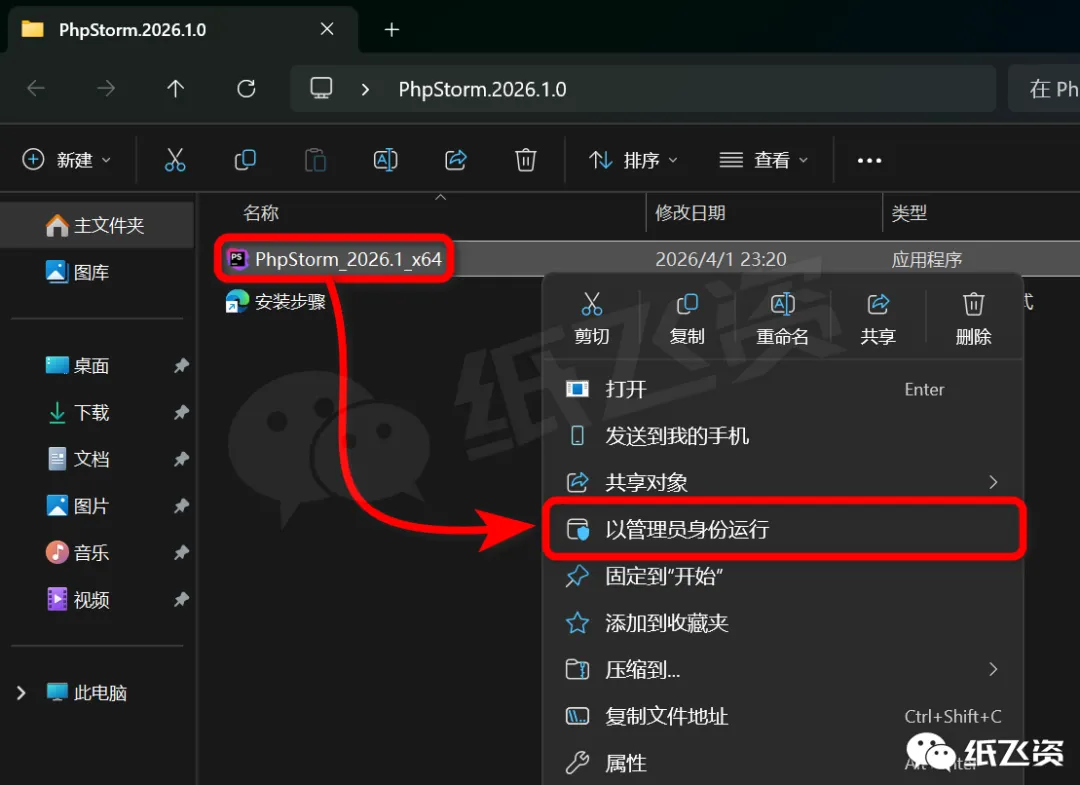Open the 查看 view dropdown
This screenshot has width=1080, height=785.
[x=763, y=160]
